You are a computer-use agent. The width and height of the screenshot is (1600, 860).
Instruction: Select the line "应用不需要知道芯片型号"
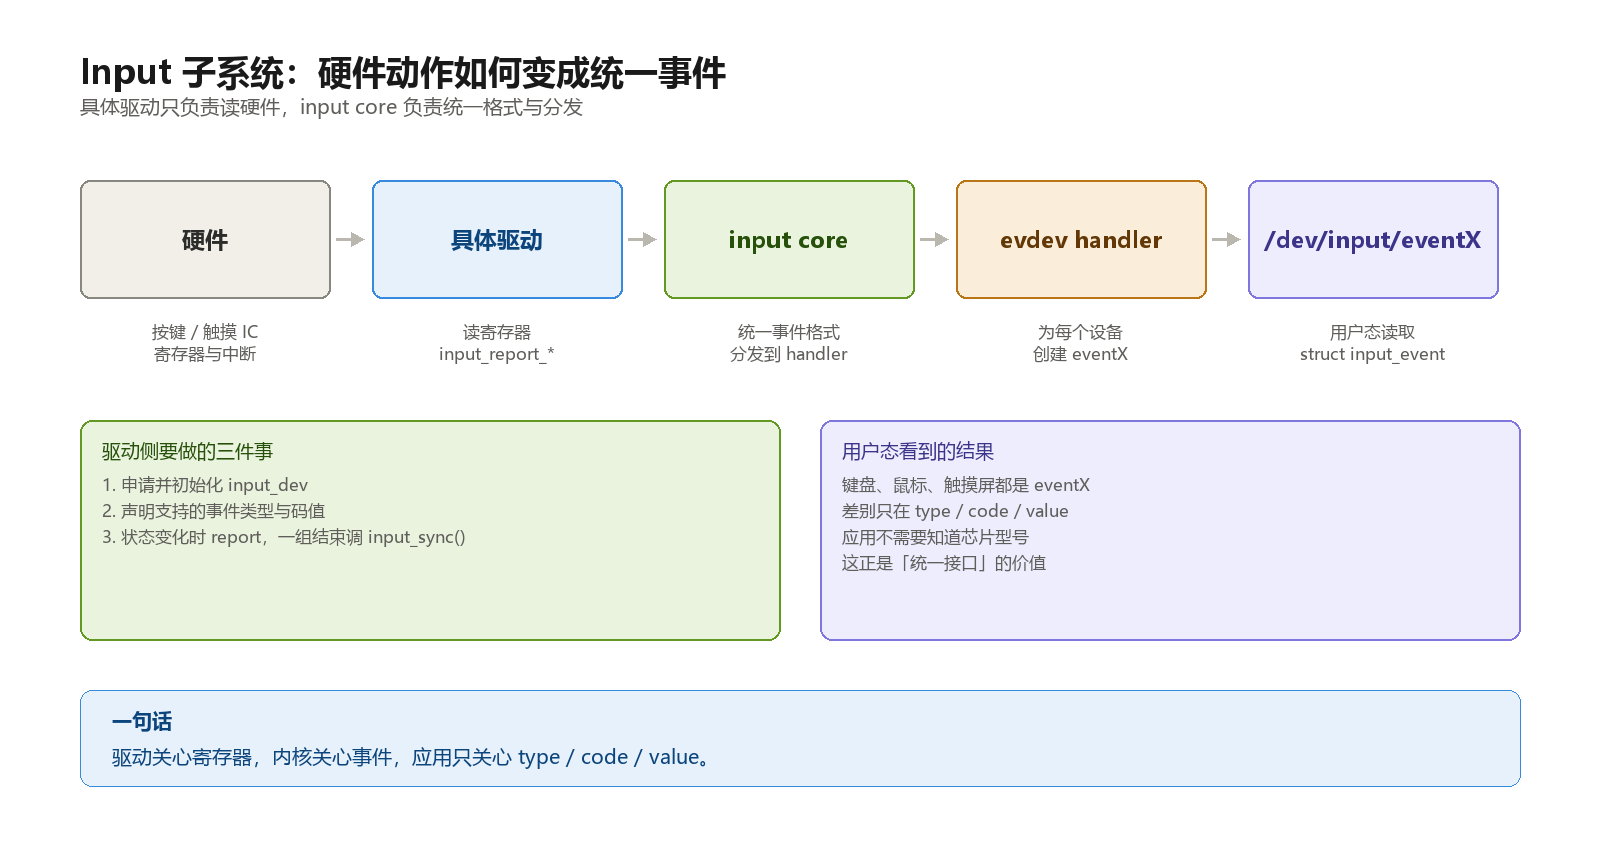[935, 537]
